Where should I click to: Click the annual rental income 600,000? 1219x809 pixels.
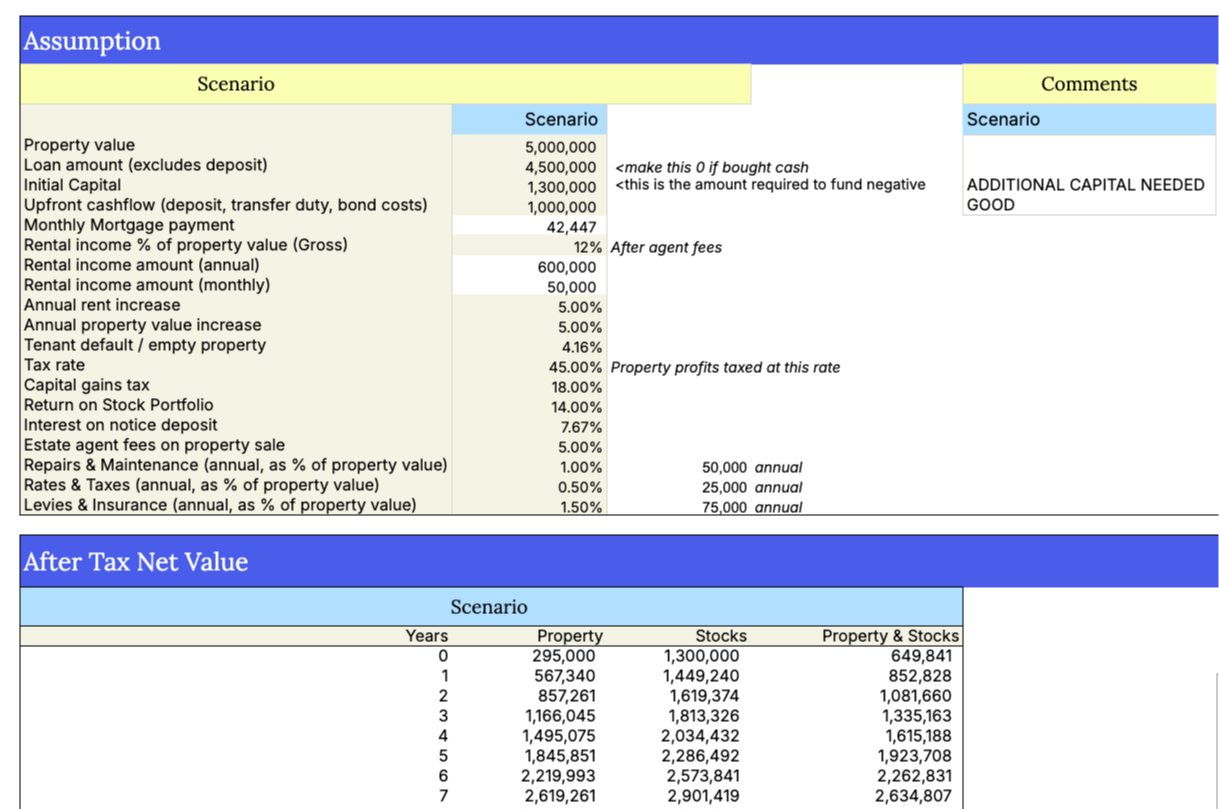(530, 267)
